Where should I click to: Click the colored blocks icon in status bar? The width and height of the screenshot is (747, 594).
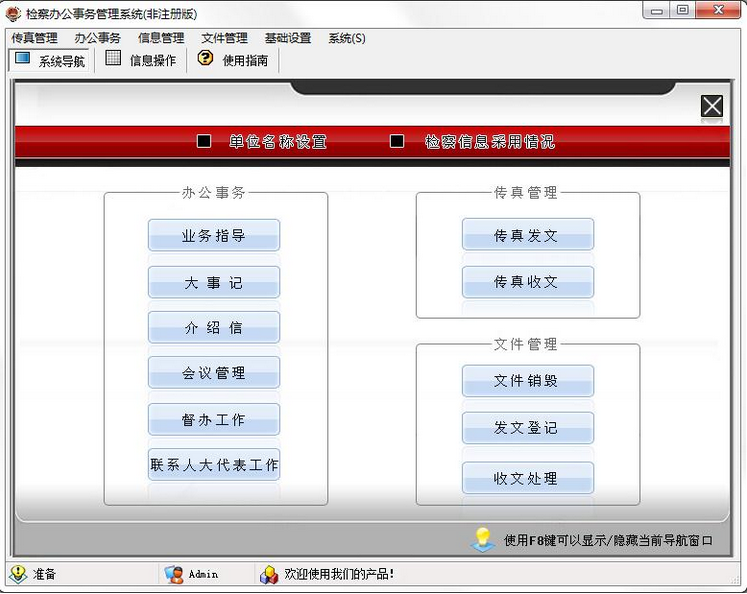click(x=269, y=574)
